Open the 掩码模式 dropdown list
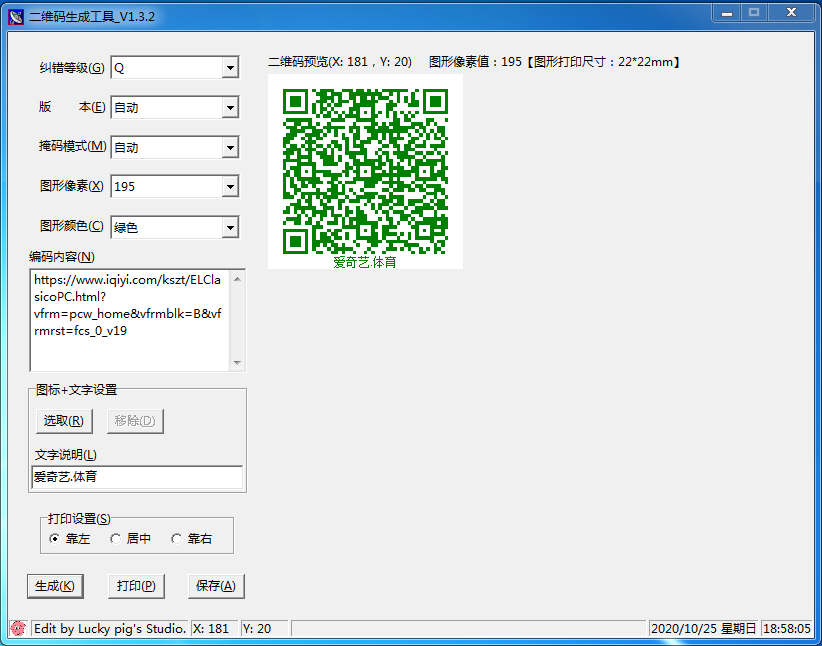 tap(230, 148)
